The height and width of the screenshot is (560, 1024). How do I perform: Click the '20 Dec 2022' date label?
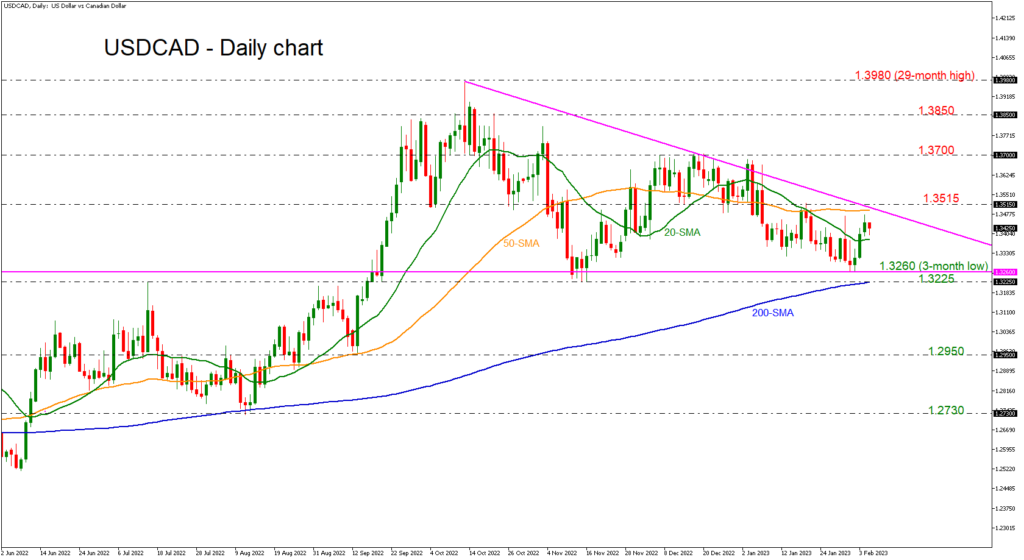pyautogui.click(x=718, y=553)
